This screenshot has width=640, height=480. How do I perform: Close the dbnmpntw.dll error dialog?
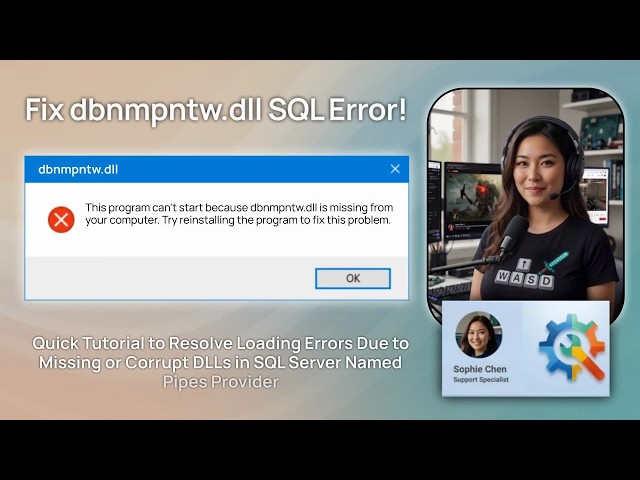click(x=395, y=169)
